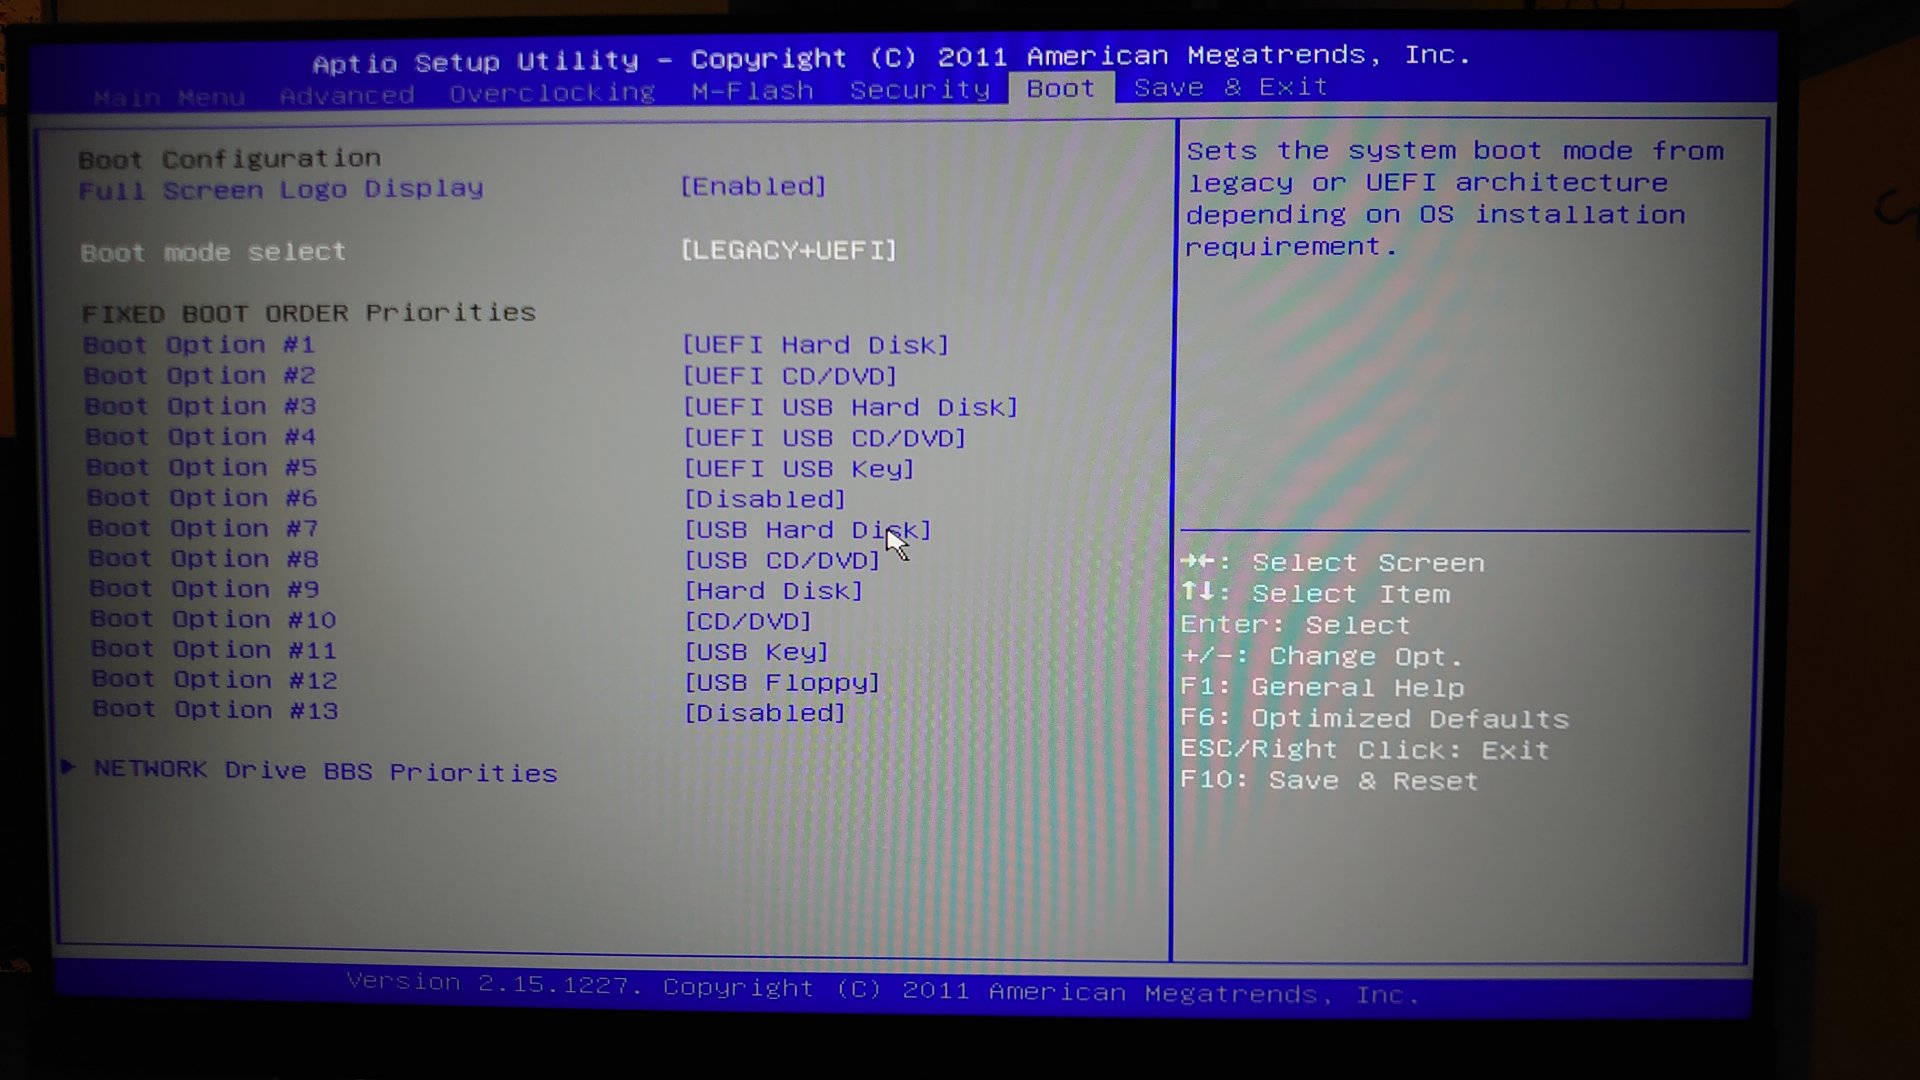
Task: Select the Boot tab
Action: point(1061,88)
